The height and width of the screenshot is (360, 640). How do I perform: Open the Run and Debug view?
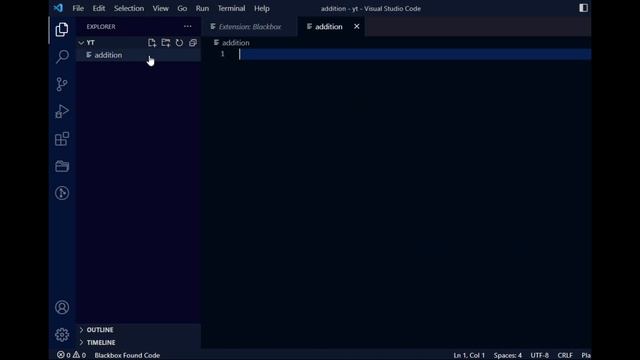click(x=62, y=111)
